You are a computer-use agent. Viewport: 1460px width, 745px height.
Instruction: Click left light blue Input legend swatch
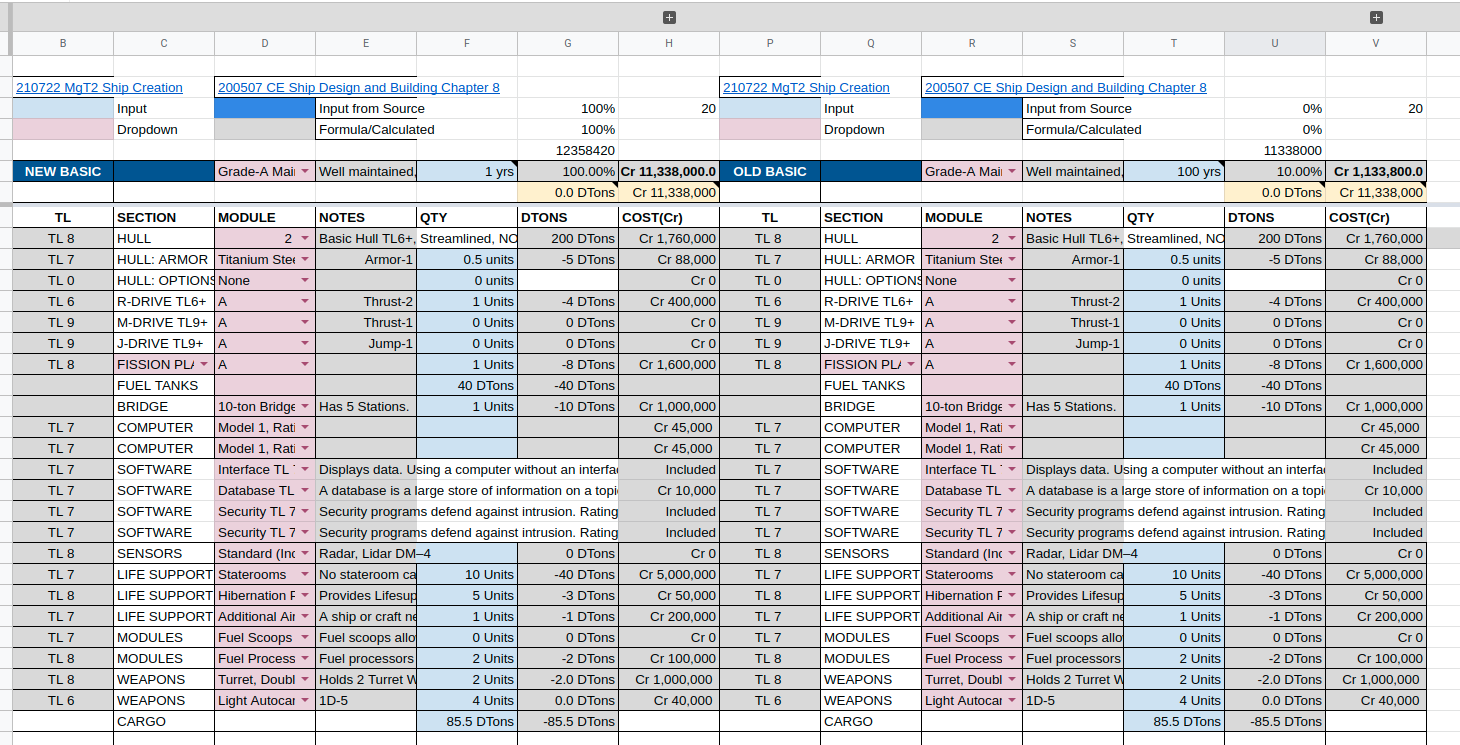(63, 109)
